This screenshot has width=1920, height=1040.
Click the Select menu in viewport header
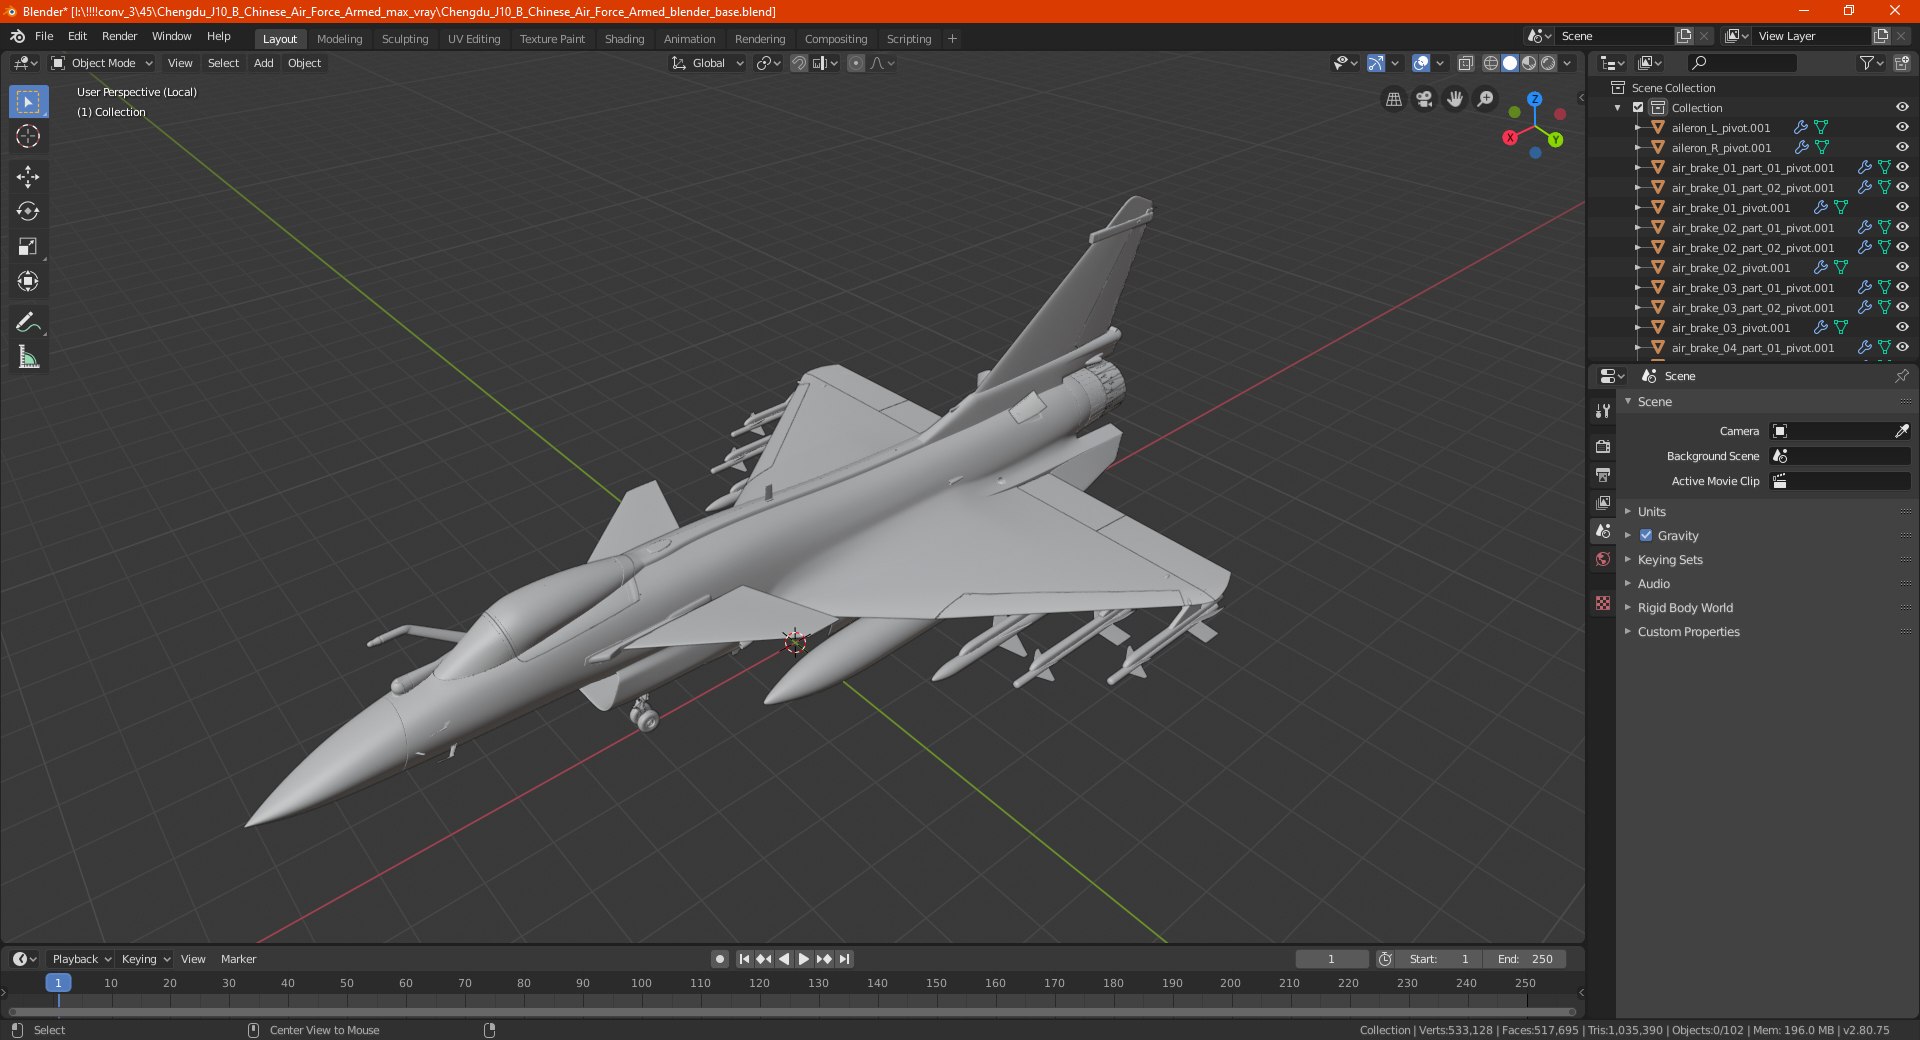tap(223, 63)
